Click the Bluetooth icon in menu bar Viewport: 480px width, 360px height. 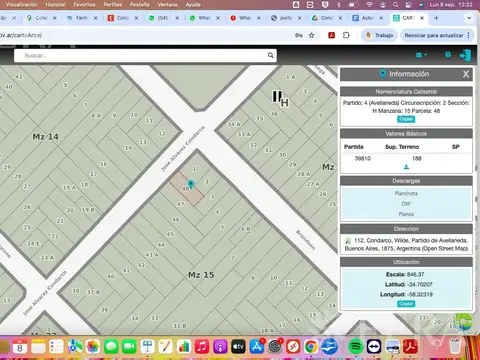click(339, 5)
